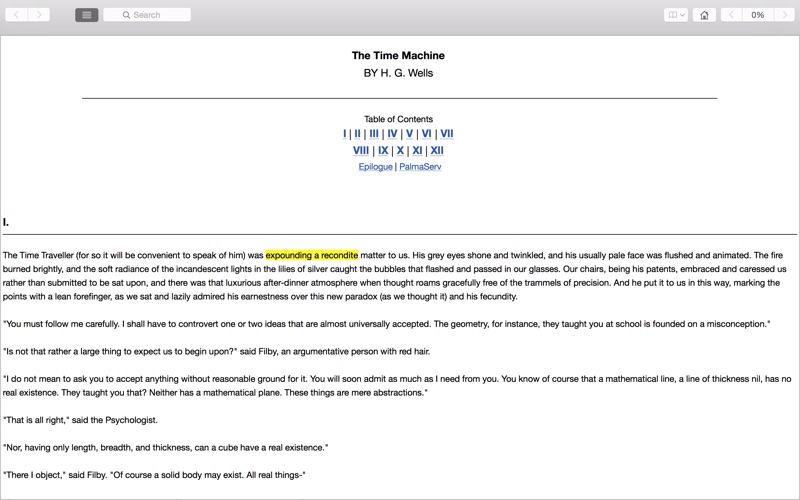Click the highlighted 'expounding a recondite' text
This screenshot has height=500, width=800.
pyautogui.click(x=312, y=255)
